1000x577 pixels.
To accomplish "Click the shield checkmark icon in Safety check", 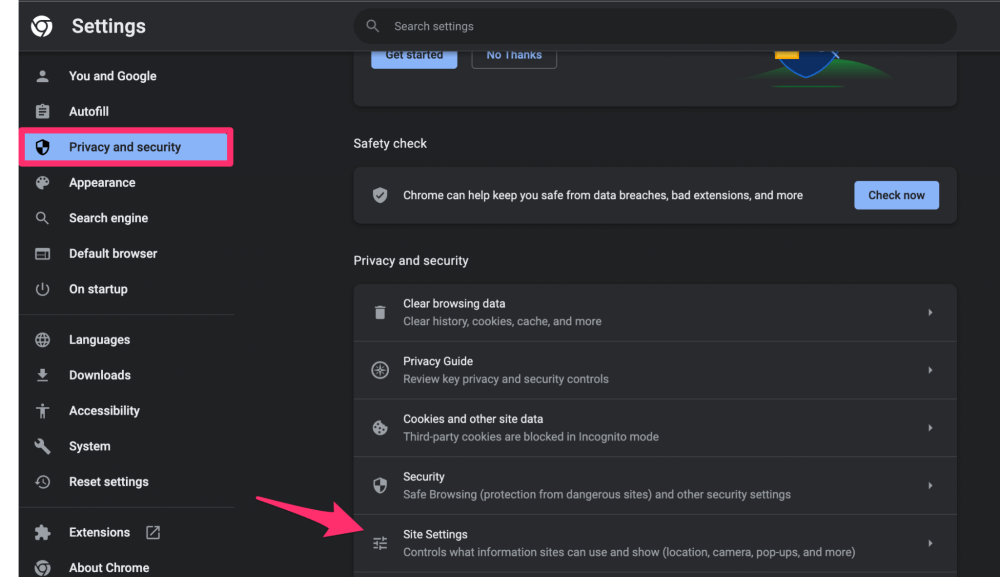I will tap(380, 195).
